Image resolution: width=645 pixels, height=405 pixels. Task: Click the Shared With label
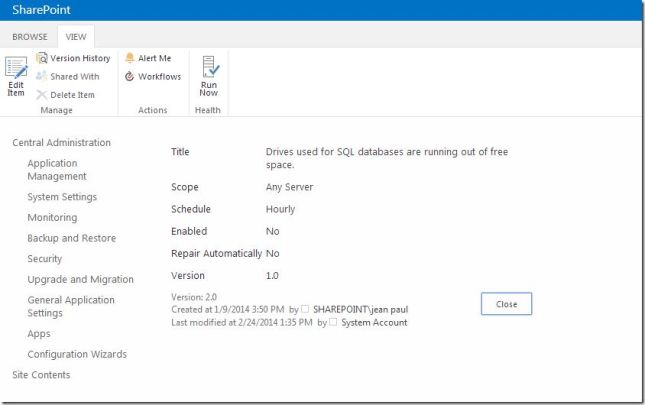click(x=74, y=76)
